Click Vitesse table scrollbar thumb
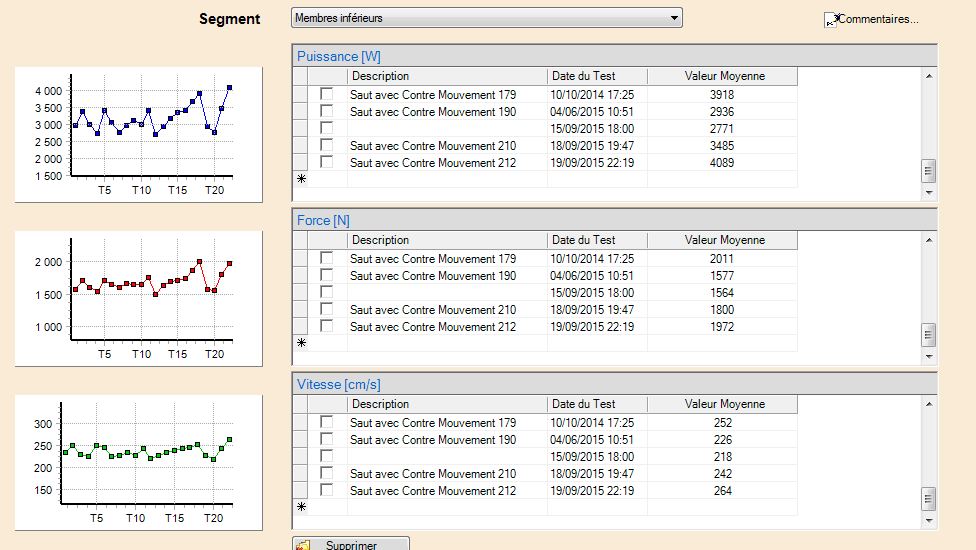 coord(929,498)
